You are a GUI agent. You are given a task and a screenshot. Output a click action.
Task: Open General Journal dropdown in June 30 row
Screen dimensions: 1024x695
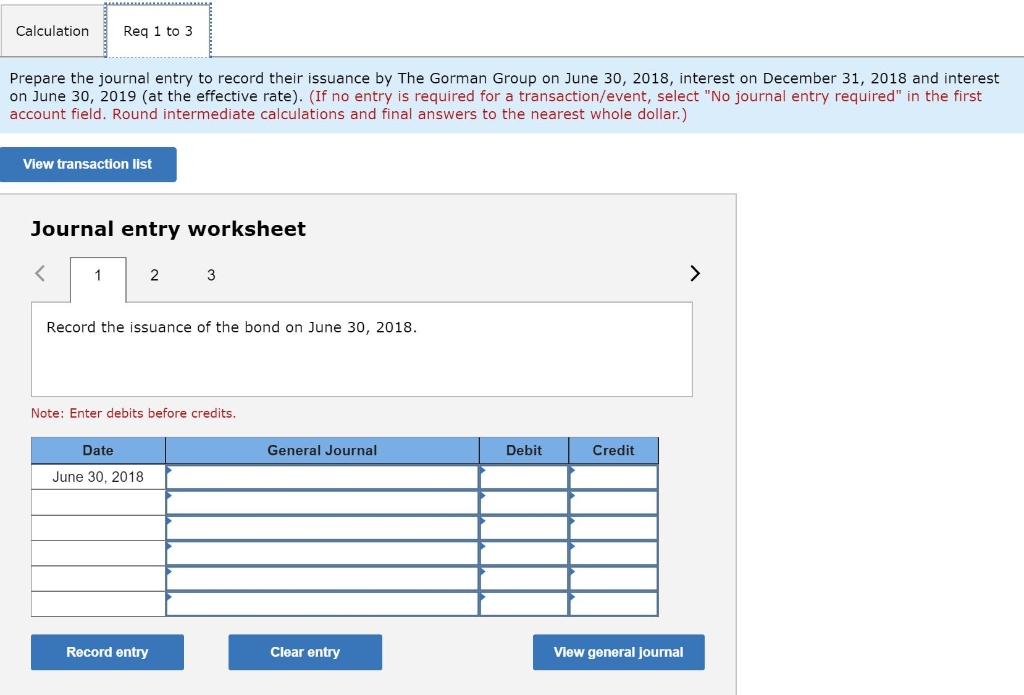coord(322,477)
